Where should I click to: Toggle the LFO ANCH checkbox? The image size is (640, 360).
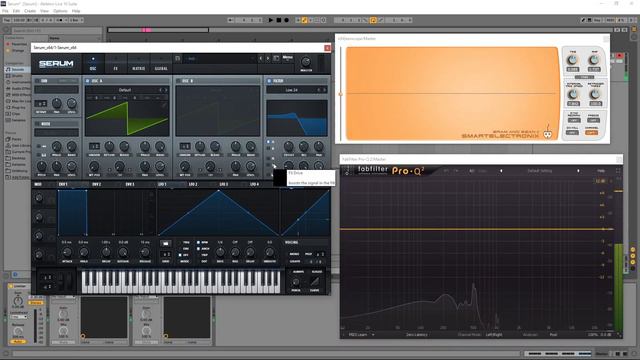coord(198,249)
